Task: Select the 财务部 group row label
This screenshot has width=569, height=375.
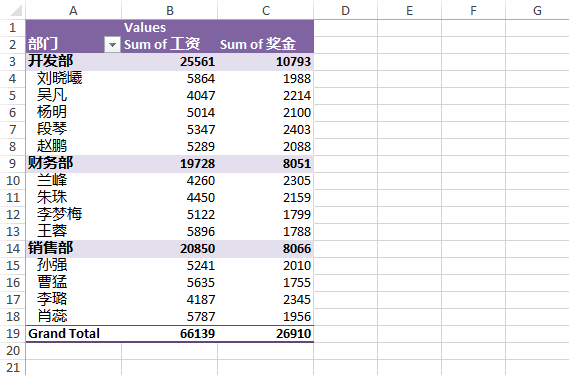Action: 50,163
